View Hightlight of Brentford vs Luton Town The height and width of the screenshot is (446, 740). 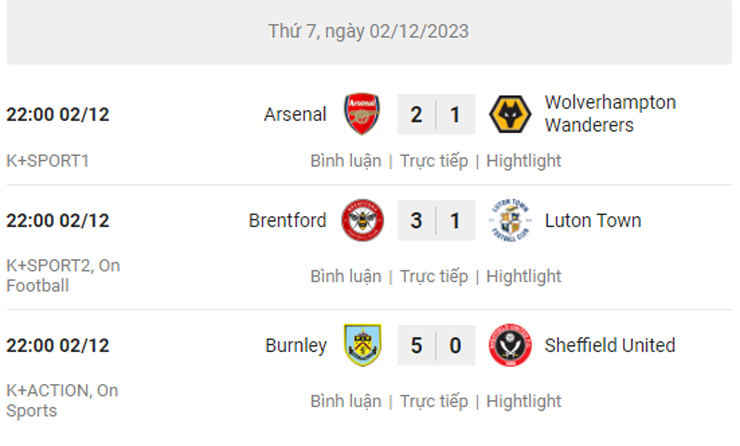point(524,277)
